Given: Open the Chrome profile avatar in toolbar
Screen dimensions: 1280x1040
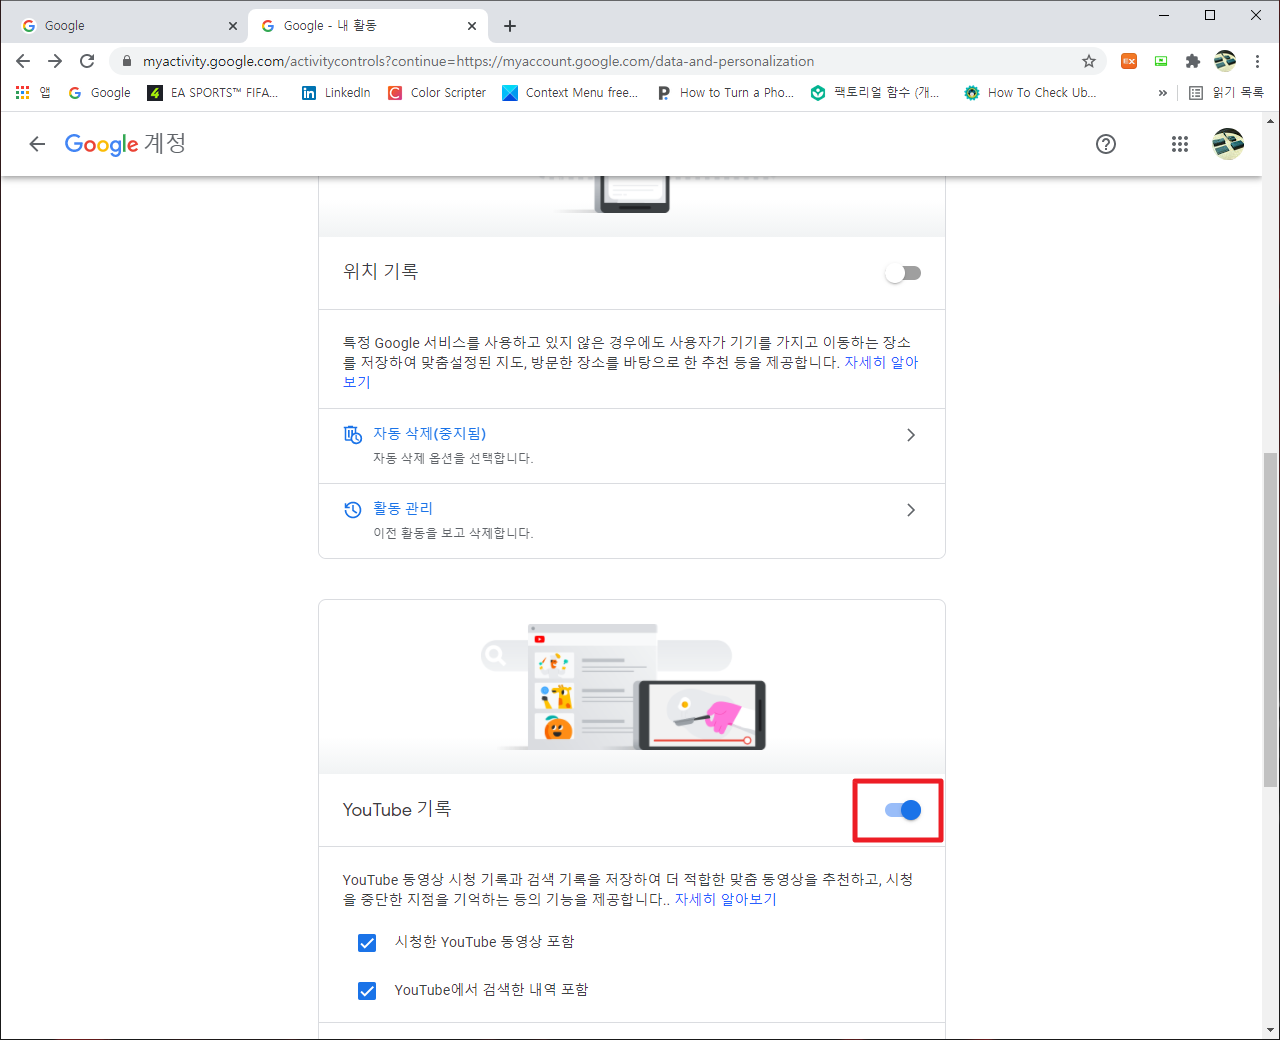Looking at the screenshot, I should tap(1225, 61).
